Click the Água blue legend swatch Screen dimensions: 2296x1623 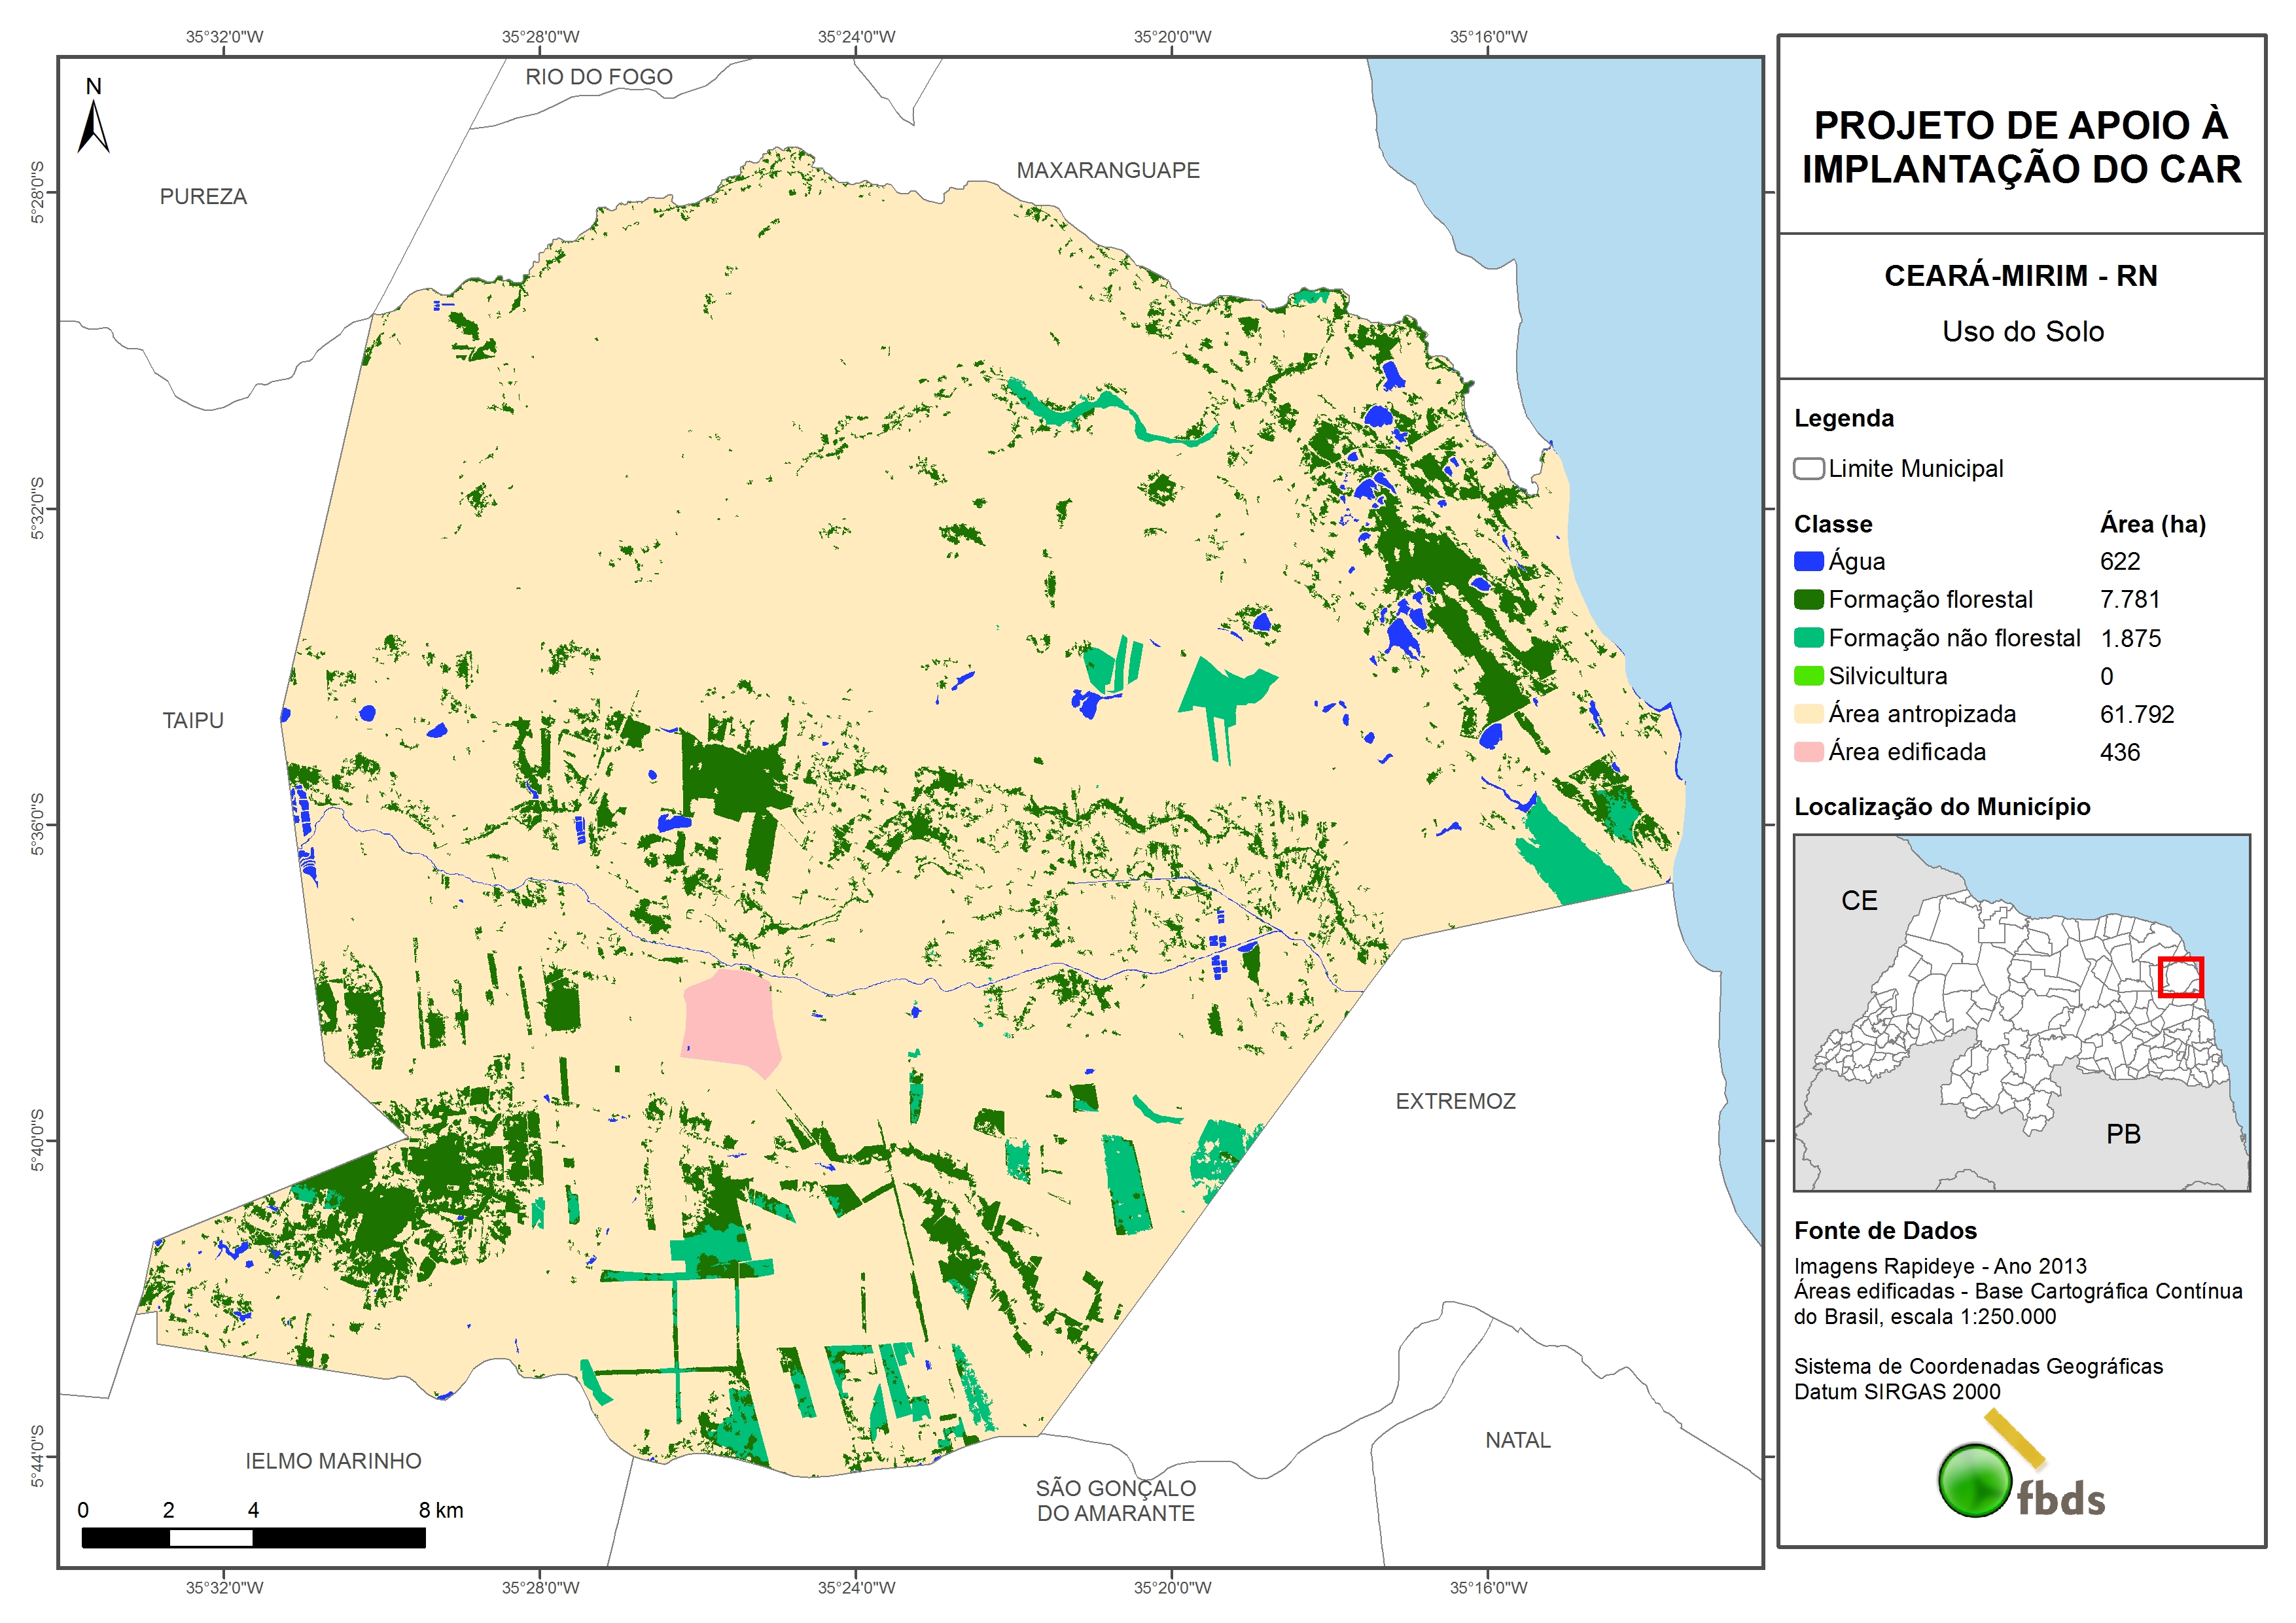1808,561
